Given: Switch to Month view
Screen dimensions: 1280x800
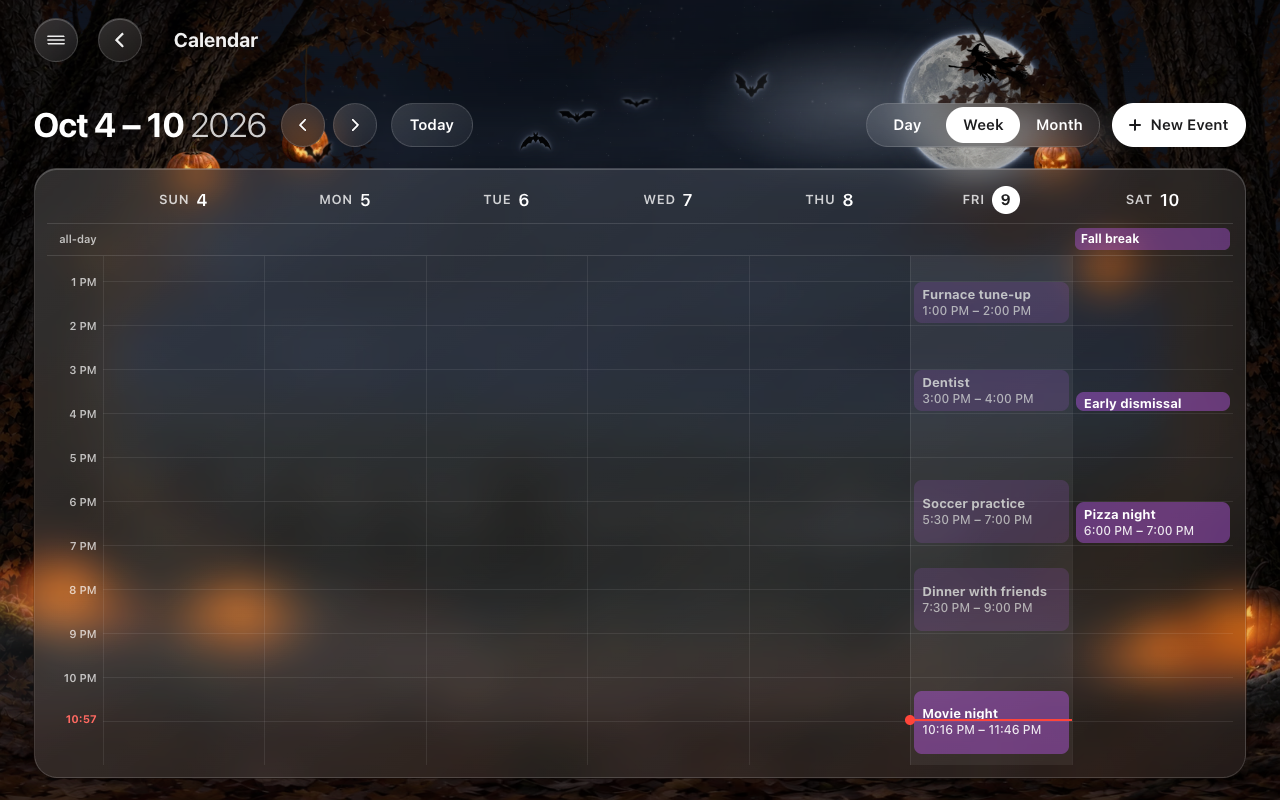Looking at the screenshot, I should [1059, 125].
